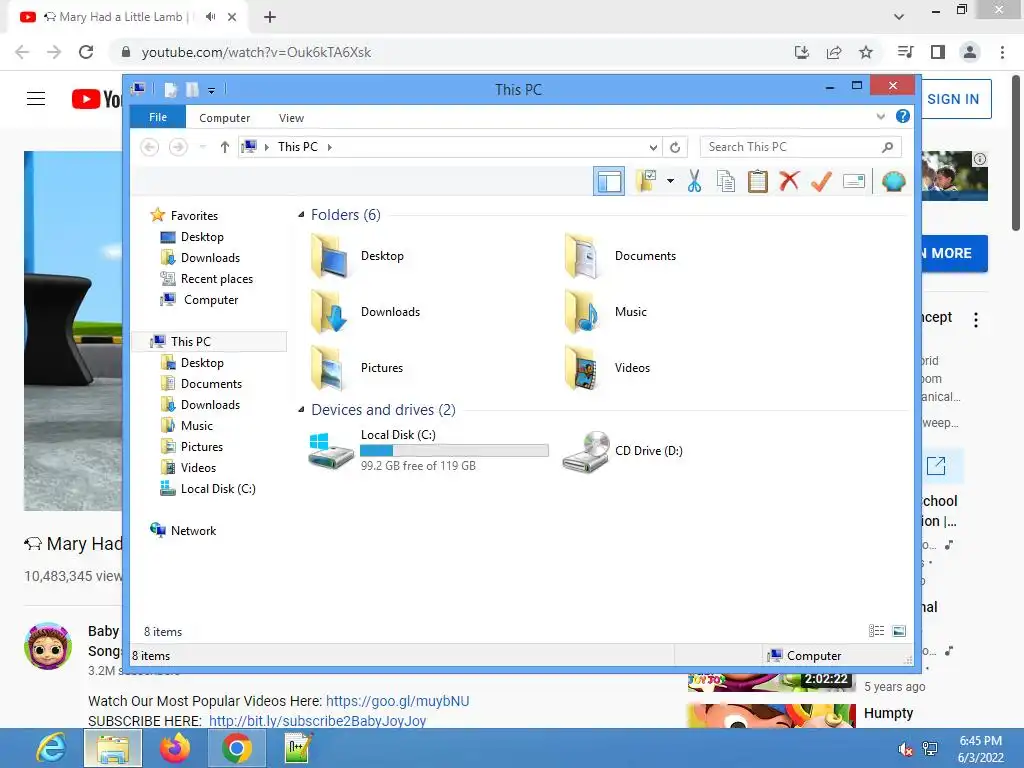Open the goo.gl/muybNU link

pos(397,701)
